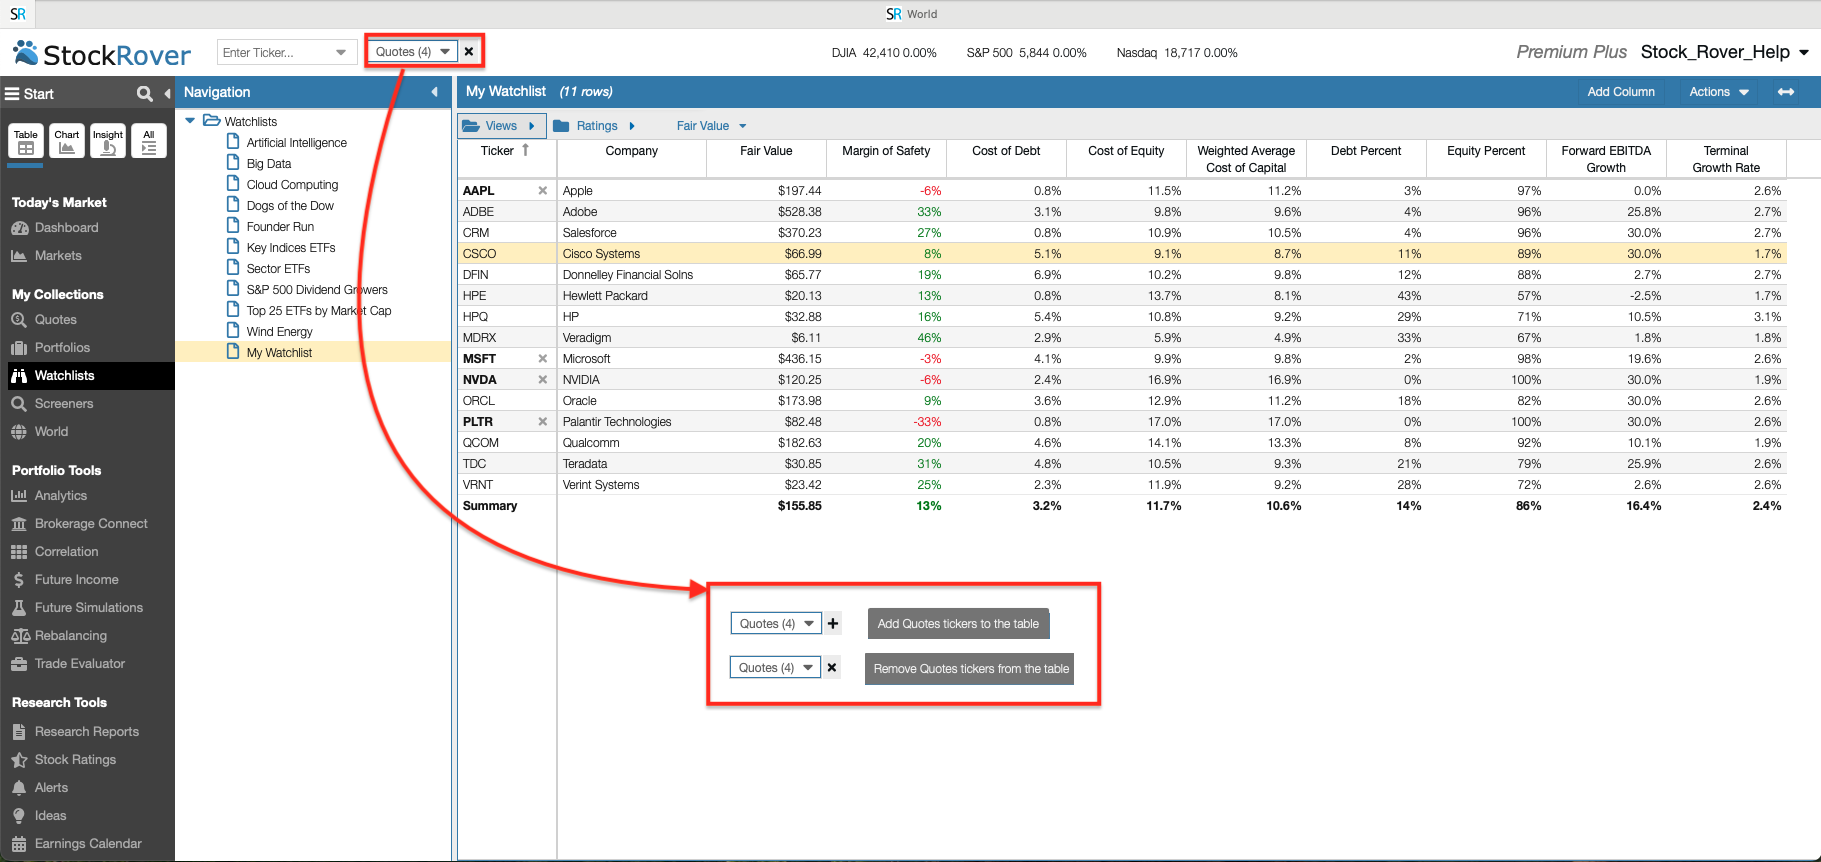
Task: Open the Stock_Rover_Help account menu
Action: pos(1725,52)
